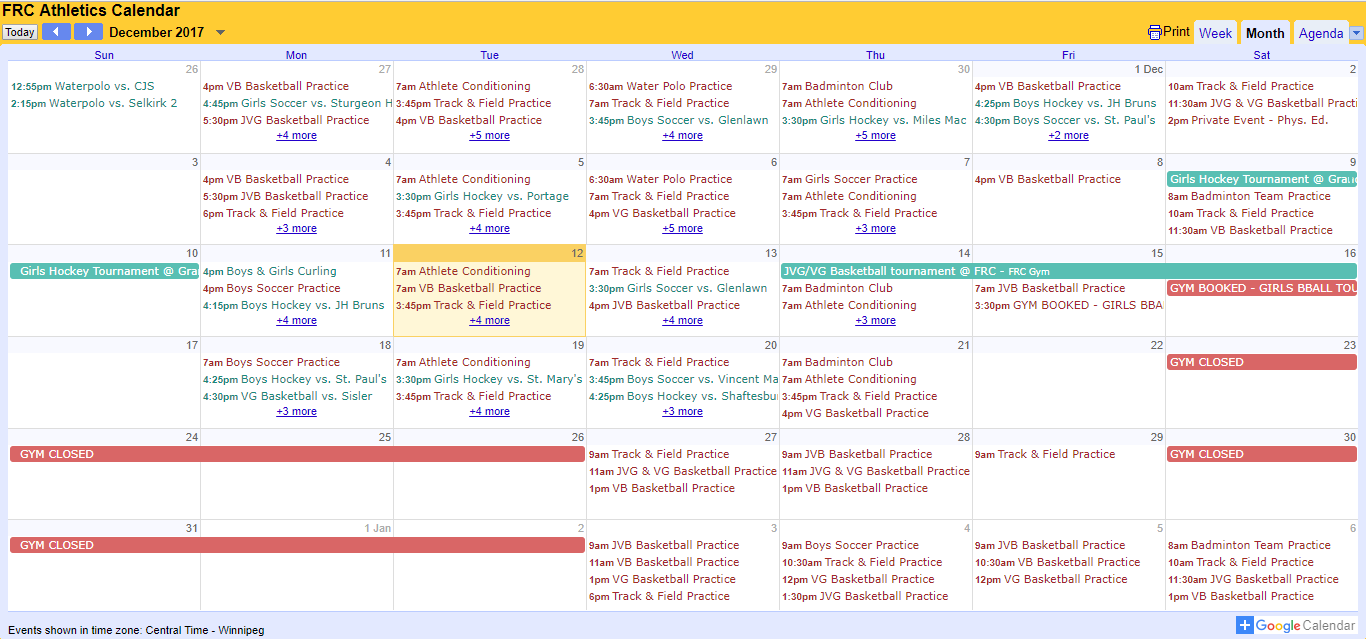This screenshot has width=1366, height=639.
Task: Switch to the Agenda view tab
Action: pyautogui.click(x=1320, y=33)
